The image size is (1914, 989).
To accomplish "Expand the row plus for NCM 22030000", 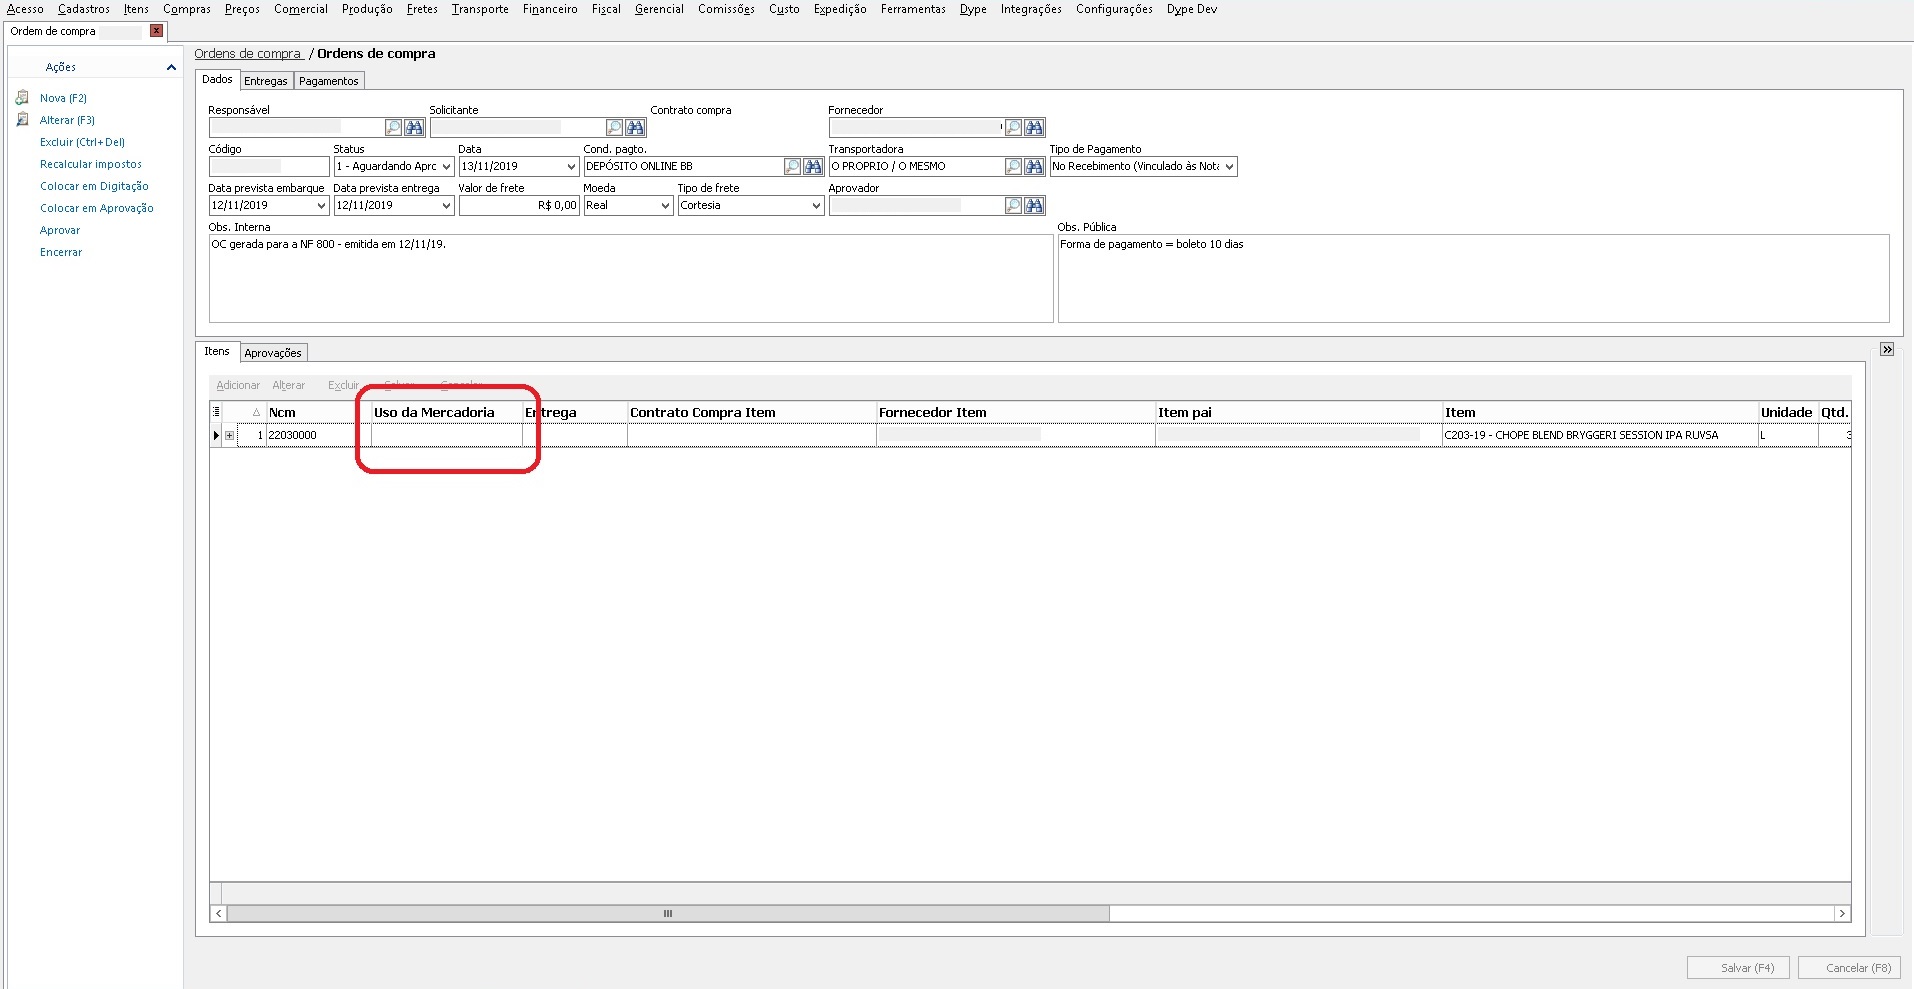I will [229, 436].
